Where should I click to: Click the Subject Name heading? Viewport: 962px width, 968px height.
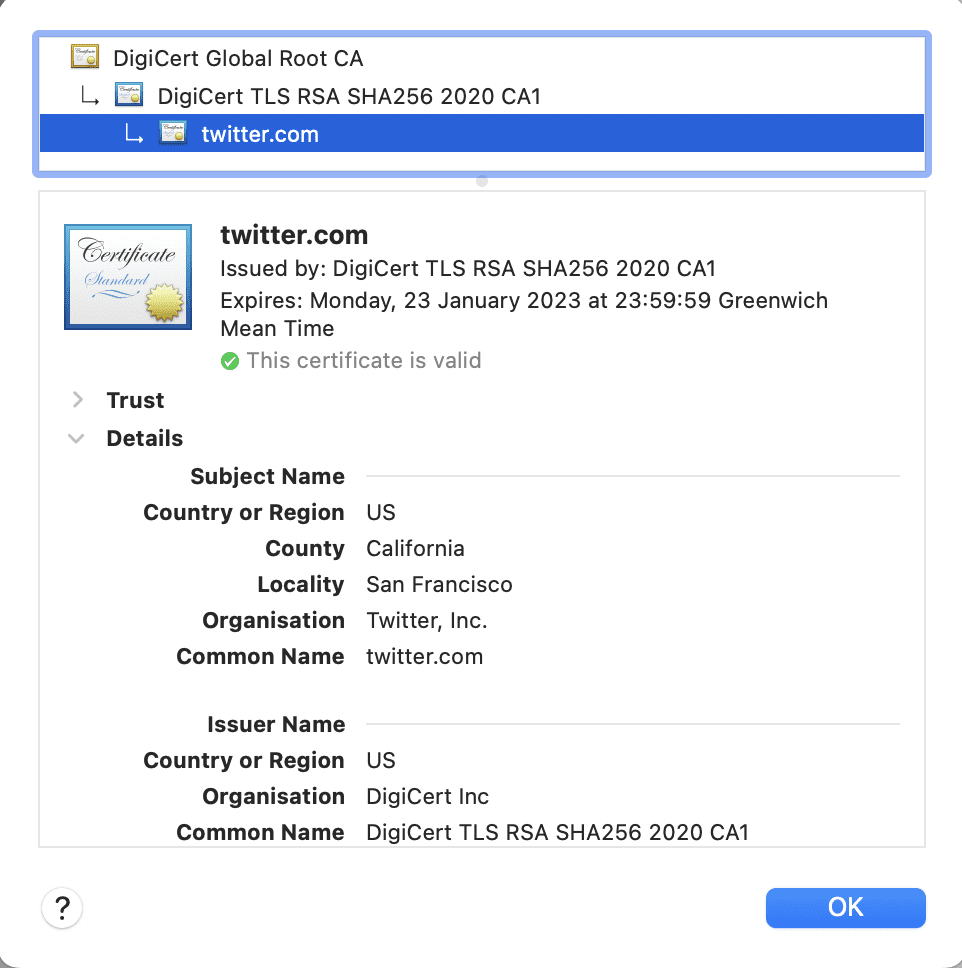pos(267,476)
